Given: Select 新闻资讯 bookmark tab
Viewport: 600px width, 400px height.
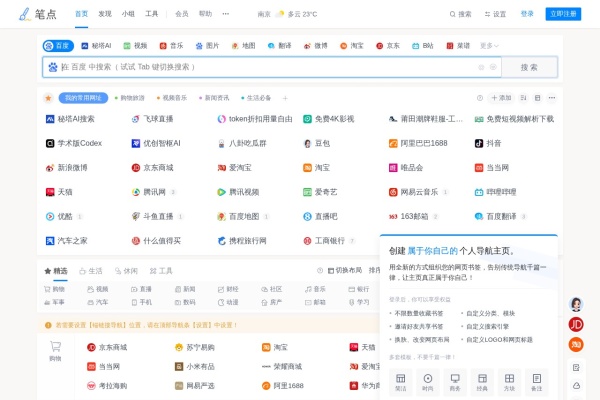Looking at the screenshot, I should point(214,98).
